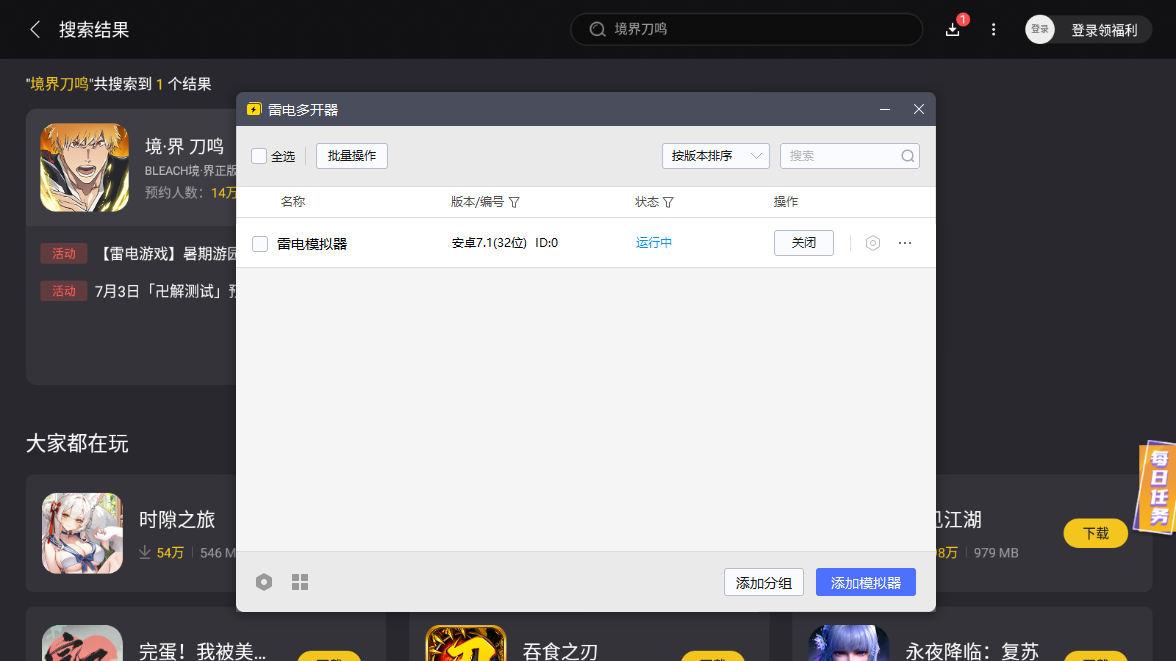Tick the checkbox beside 雷电模拟器
The width and height of the screenshot is (1176, 661).
[x=259, y=242]
